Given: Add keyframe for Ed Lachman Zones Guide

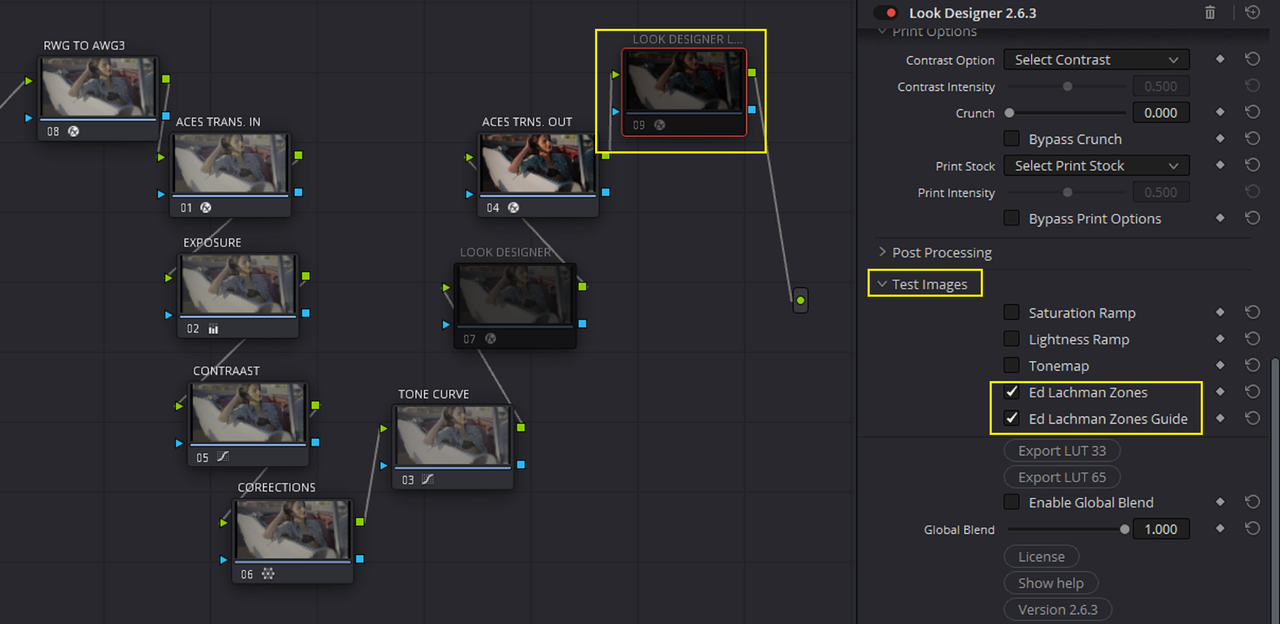Looking at the screenshot, I should tap(1220, 418).
